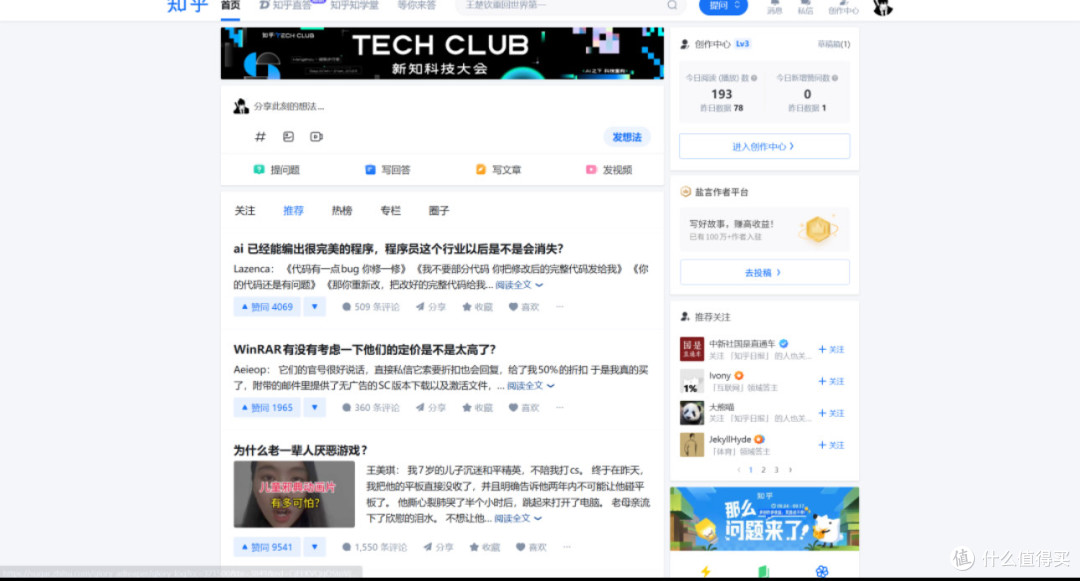Upvote the answer with 赞同 4069
This screenshot has height=581, width=1080.
pos(267,306)
